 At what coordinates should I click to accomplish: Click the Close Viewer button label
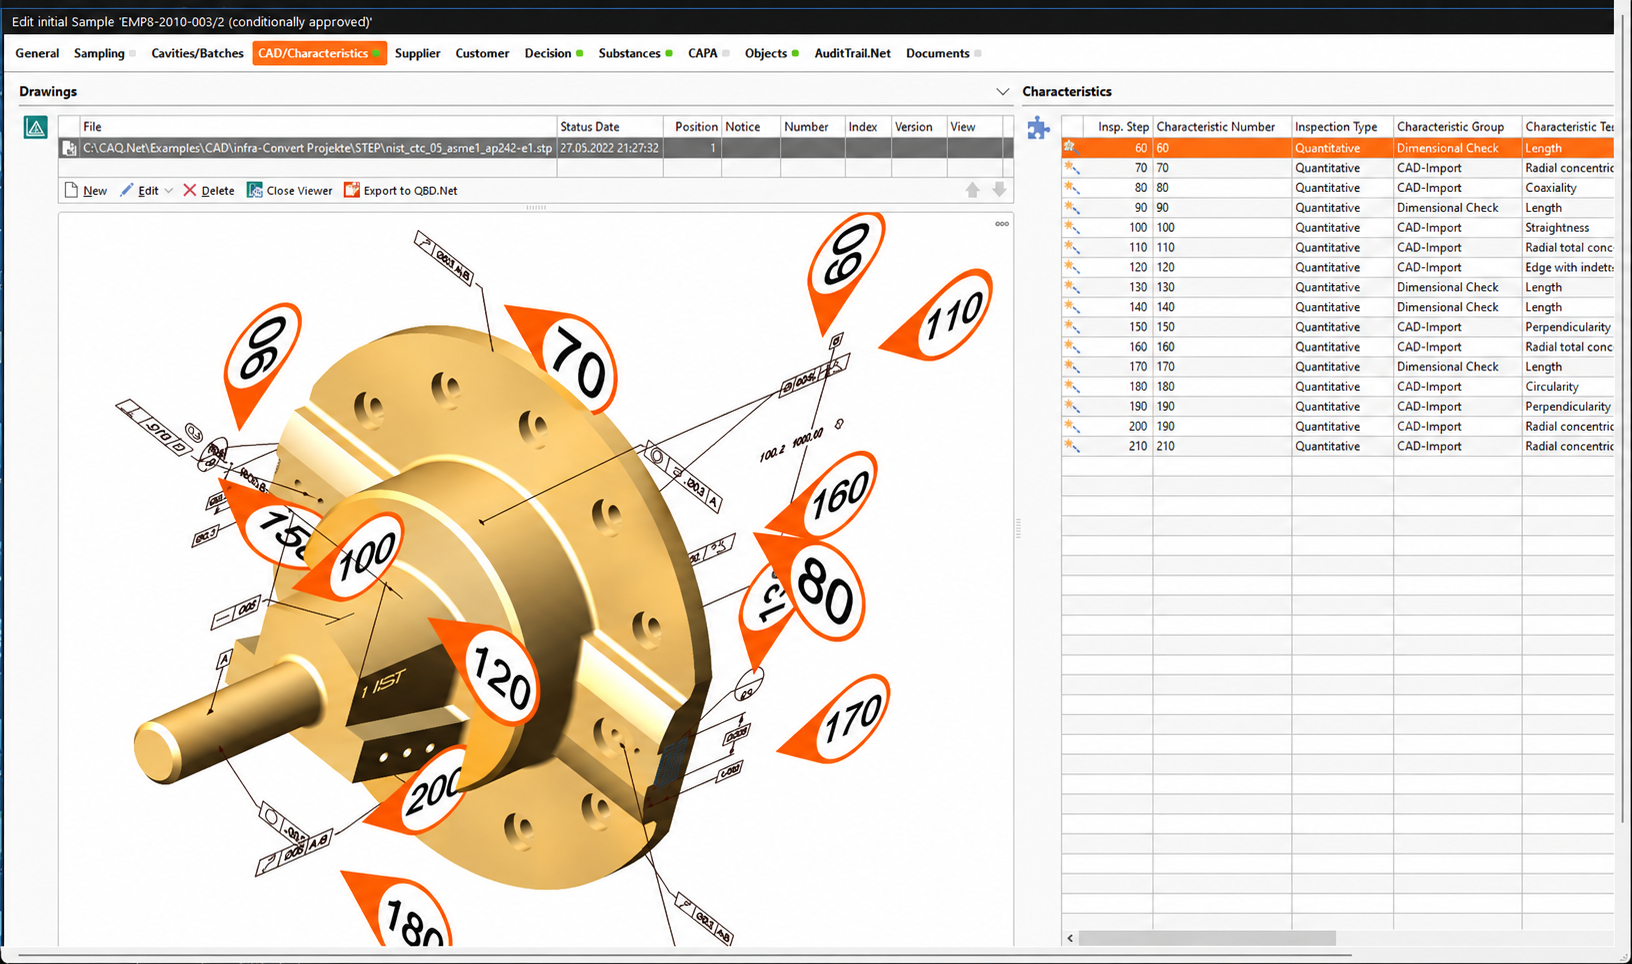click(299, 191)
